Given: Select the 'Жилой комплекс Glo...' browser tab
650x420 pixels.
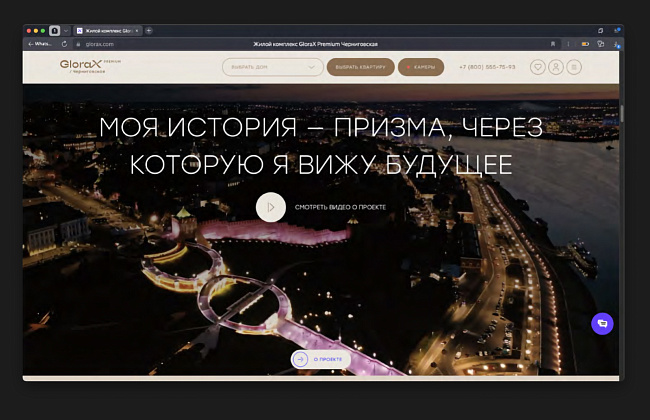Looking at the screenshot, I should [x=105, y=31].
